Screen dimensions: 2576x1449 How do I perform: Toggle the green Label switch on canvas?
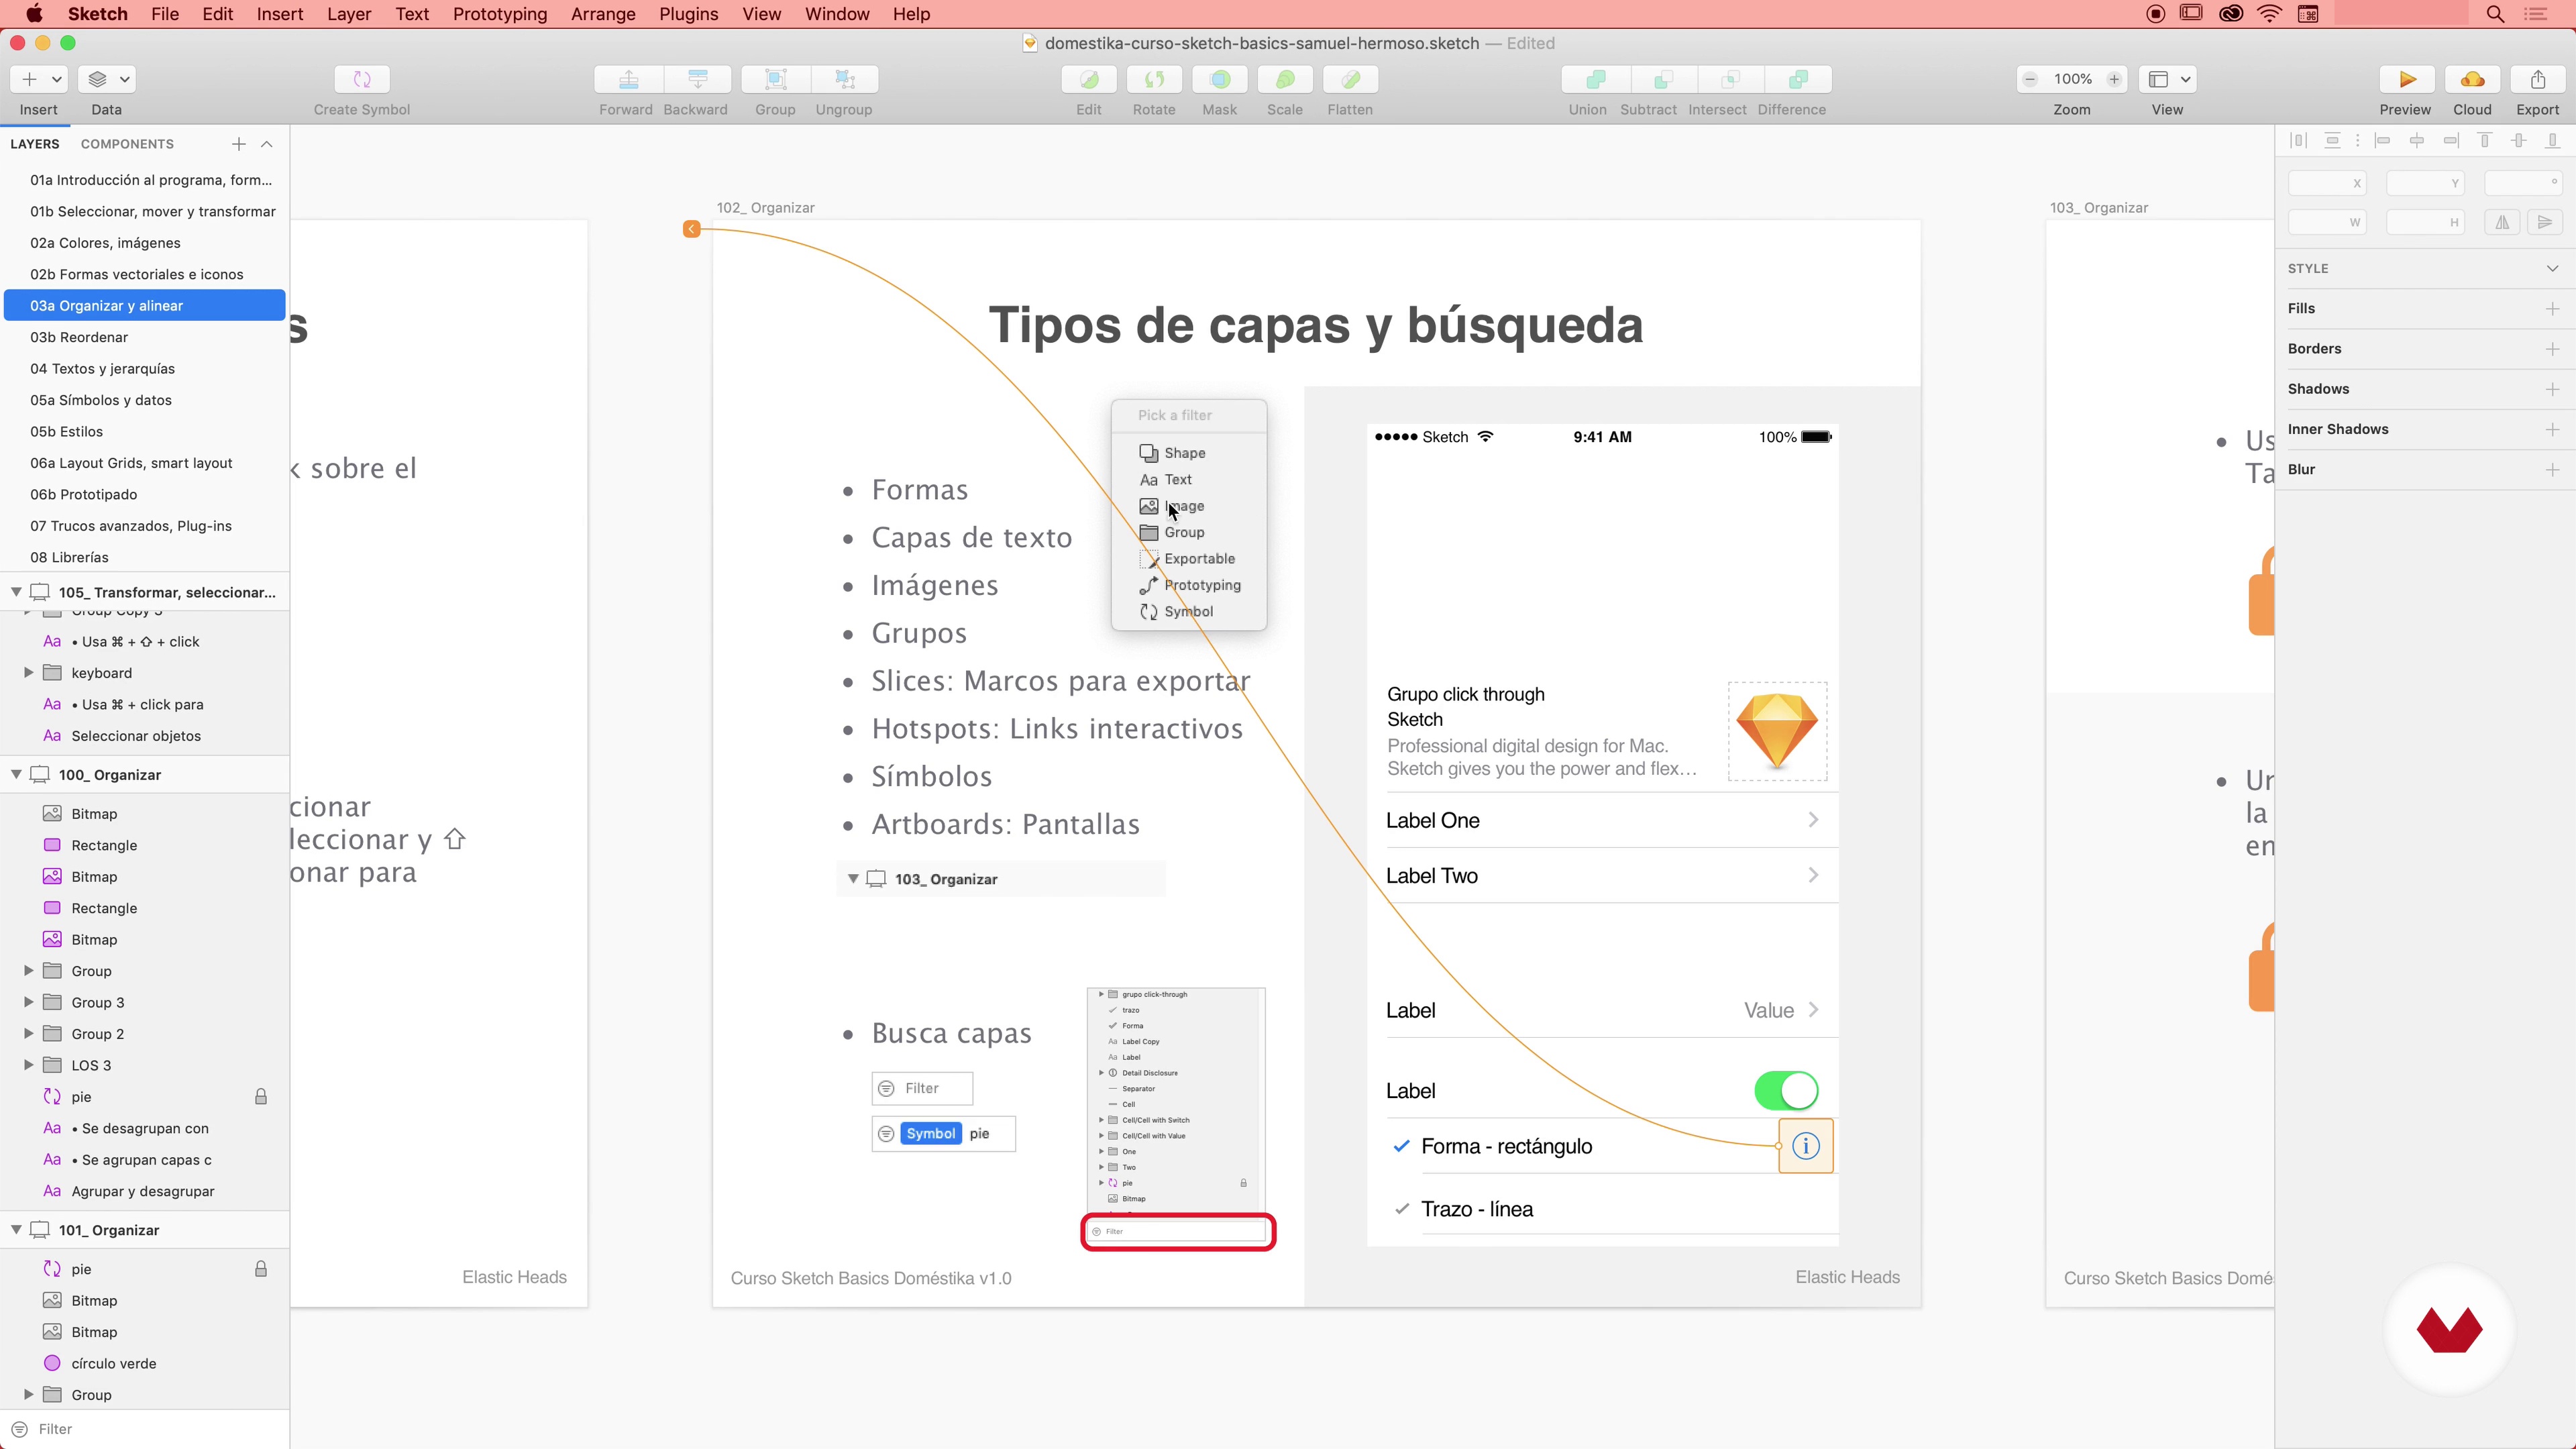click(1786, 1091)
